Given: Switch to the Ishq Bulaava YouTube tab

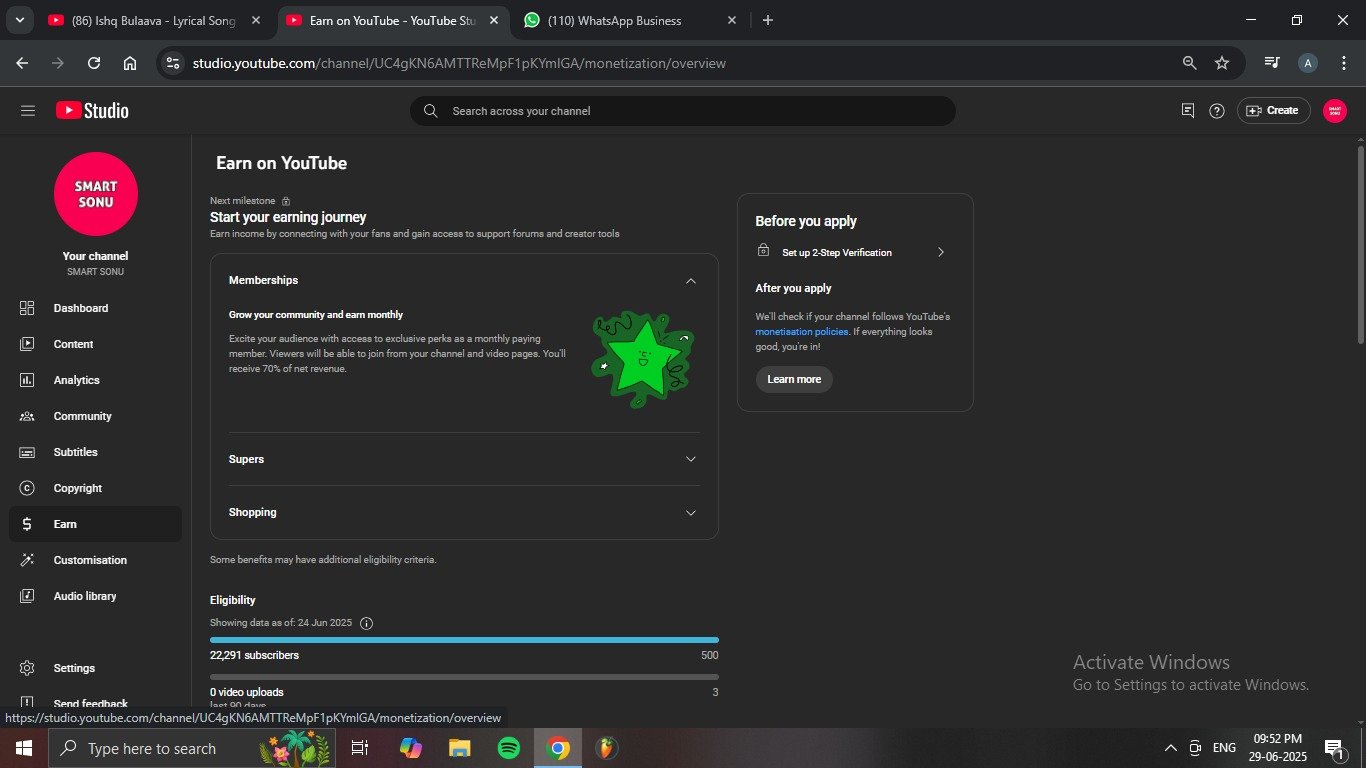Looking at the screenshot, I should pyautogui.click(x=154, y=20).
